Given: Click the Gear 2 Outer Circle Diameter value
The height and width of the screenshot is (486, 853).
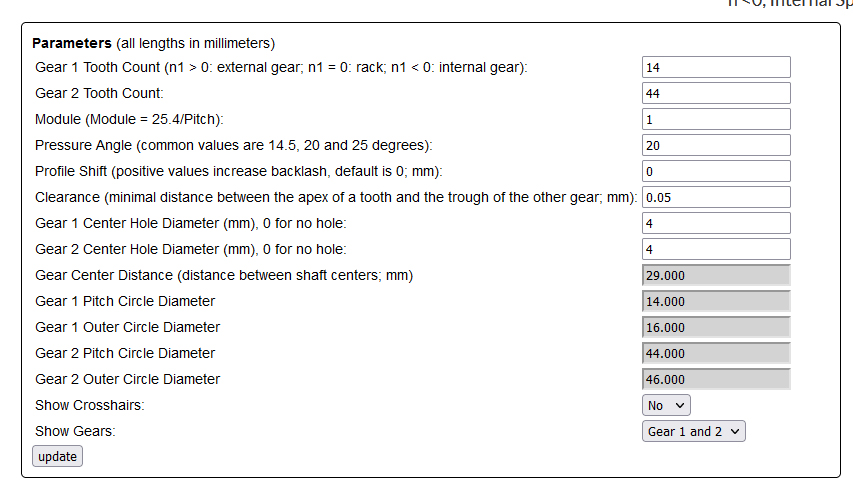Looking at the screenshot, I should [716, 379].
